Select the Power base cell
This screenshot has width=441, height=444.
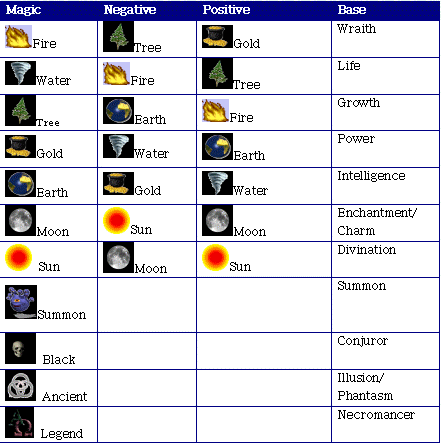(x=385, y=149)
